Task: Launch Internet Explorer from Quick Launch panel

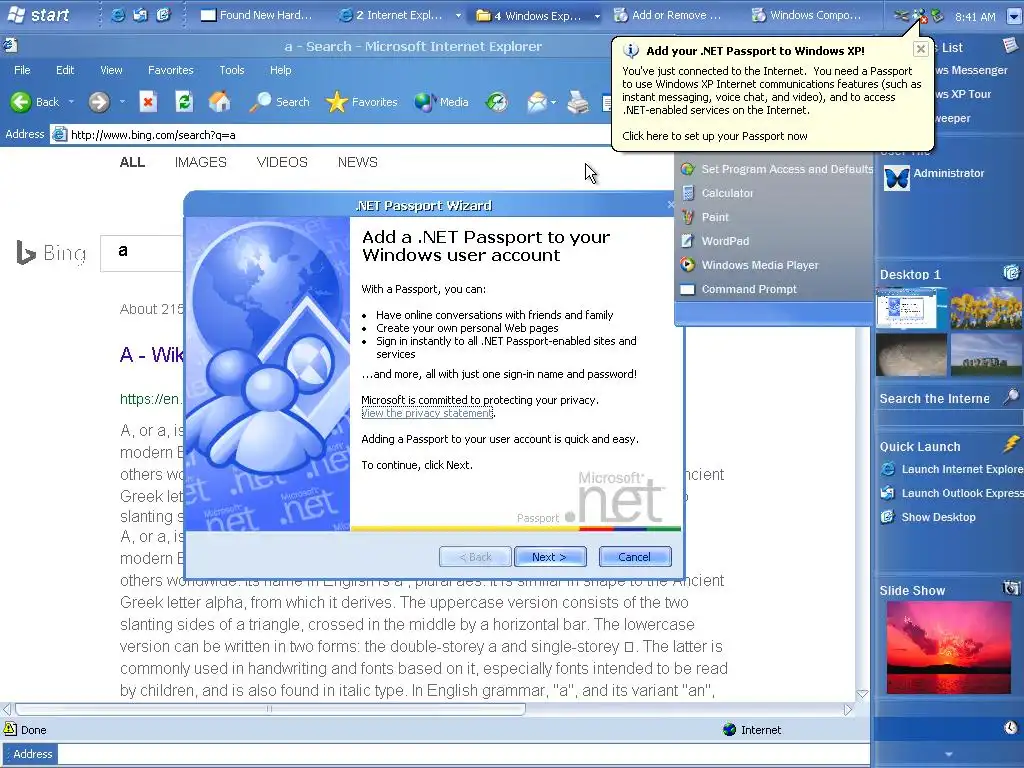Action: (x=951, y=470)
